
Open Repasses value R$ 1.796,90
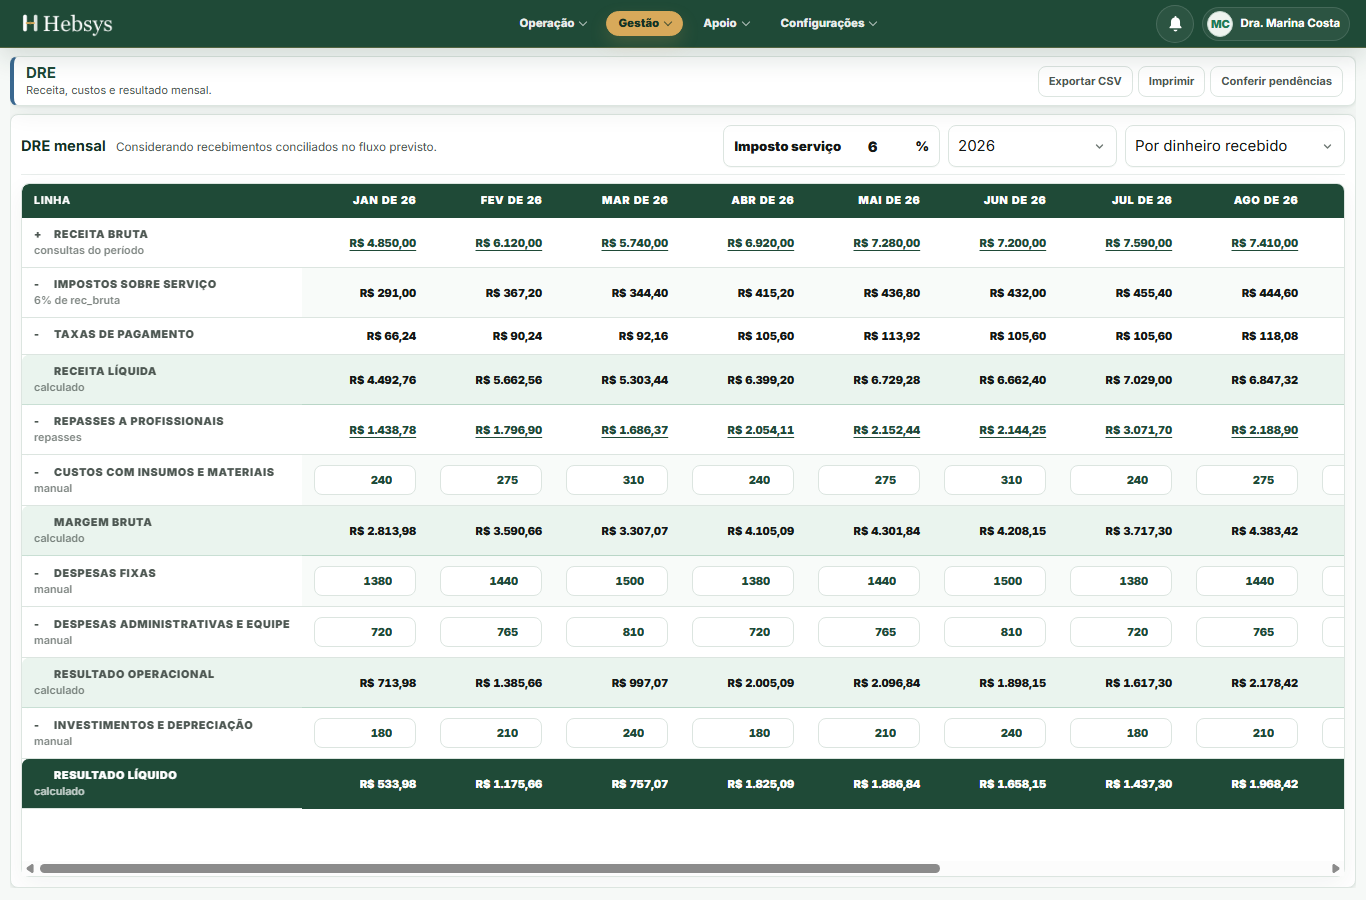point(508,430)
